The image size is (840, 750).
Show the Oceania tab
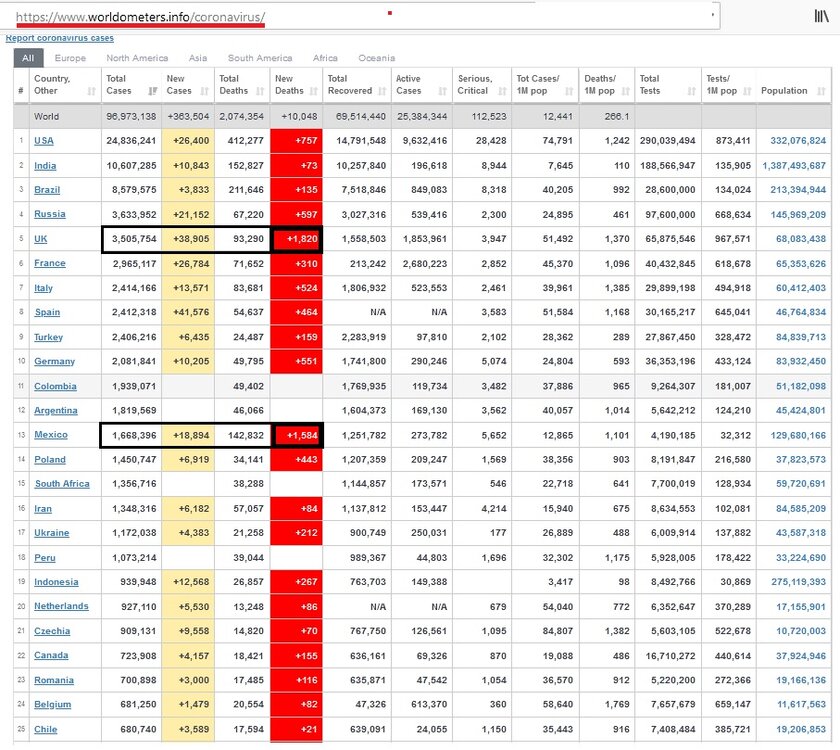point(376,58)
